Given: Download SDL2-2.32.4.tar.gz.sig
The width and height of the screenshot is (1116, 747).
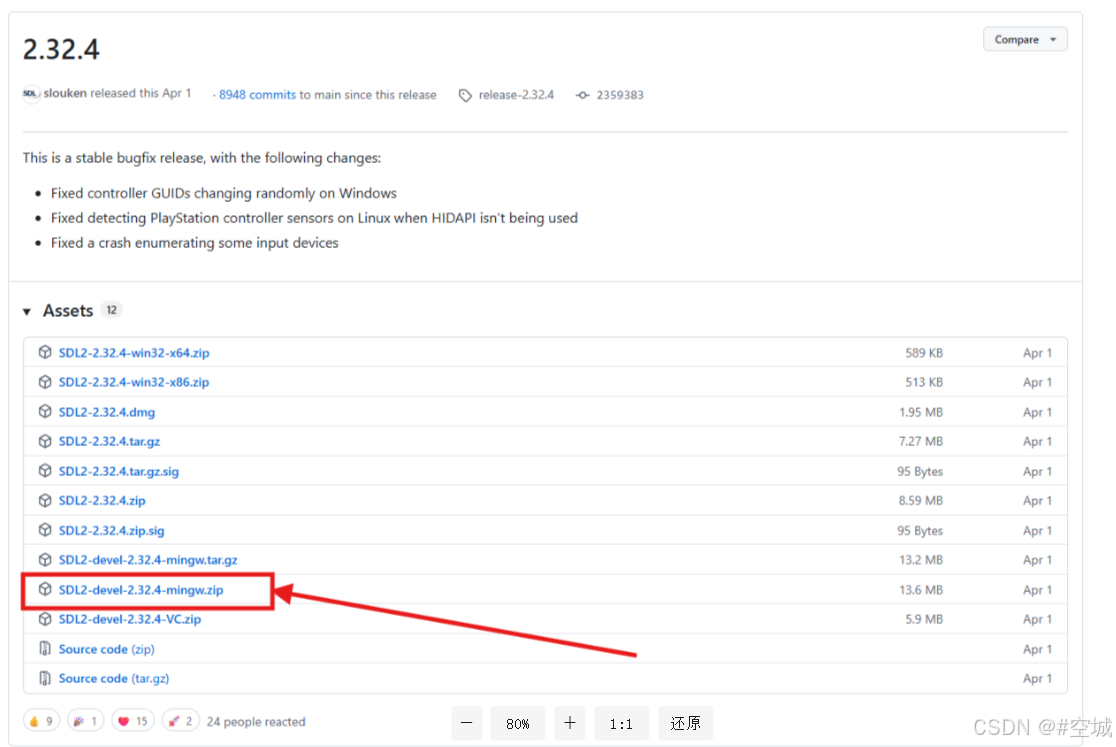Looking at the screenshot, I should 119,472.
